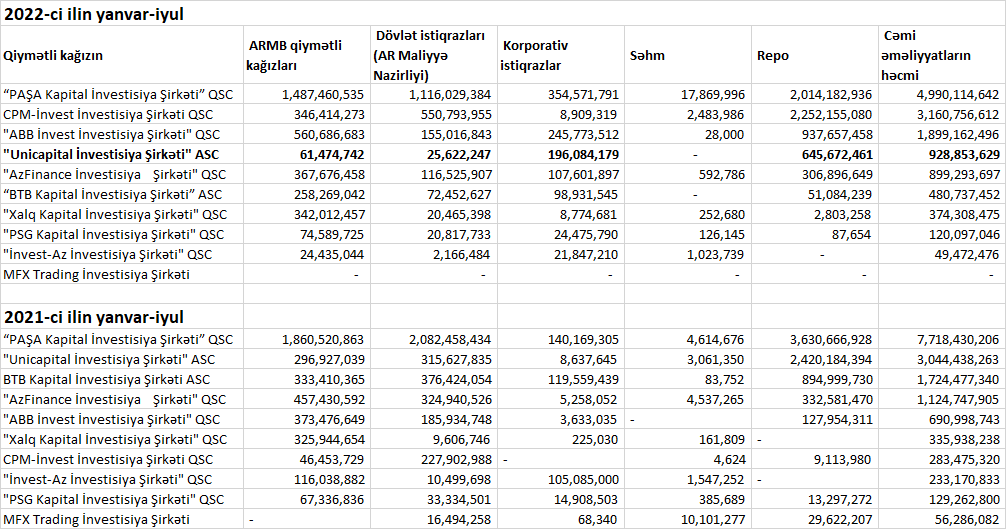Select cell with value 560,686,683
Image resolution: width=1006 pixels, height=529 pixels.
[307, 135]
